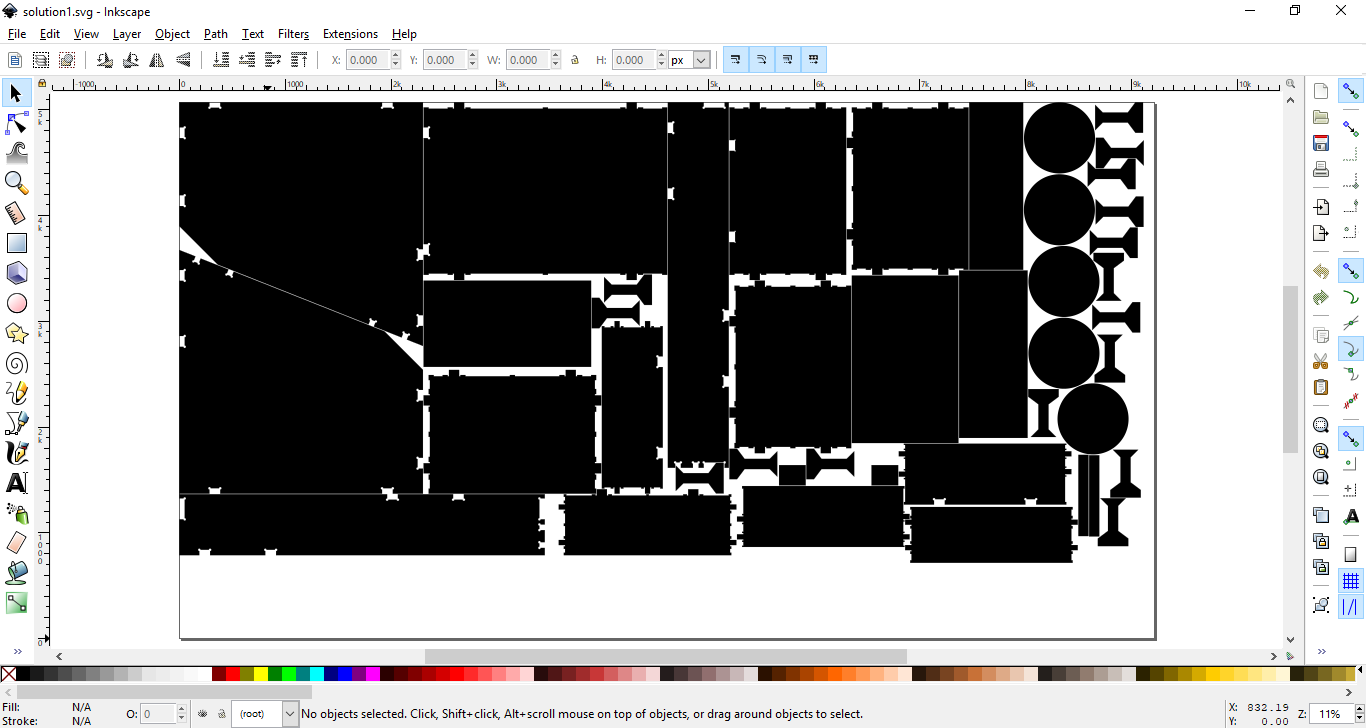Viewport: 1366px width, 728px height.
Task: Flip selection vertically
Action: click(x=183, y=60)
